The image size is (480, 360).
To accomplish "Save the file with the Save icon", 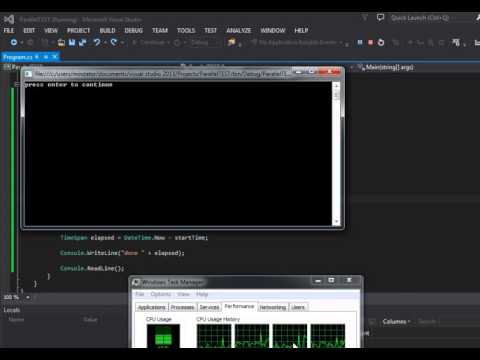I will 72,42.
